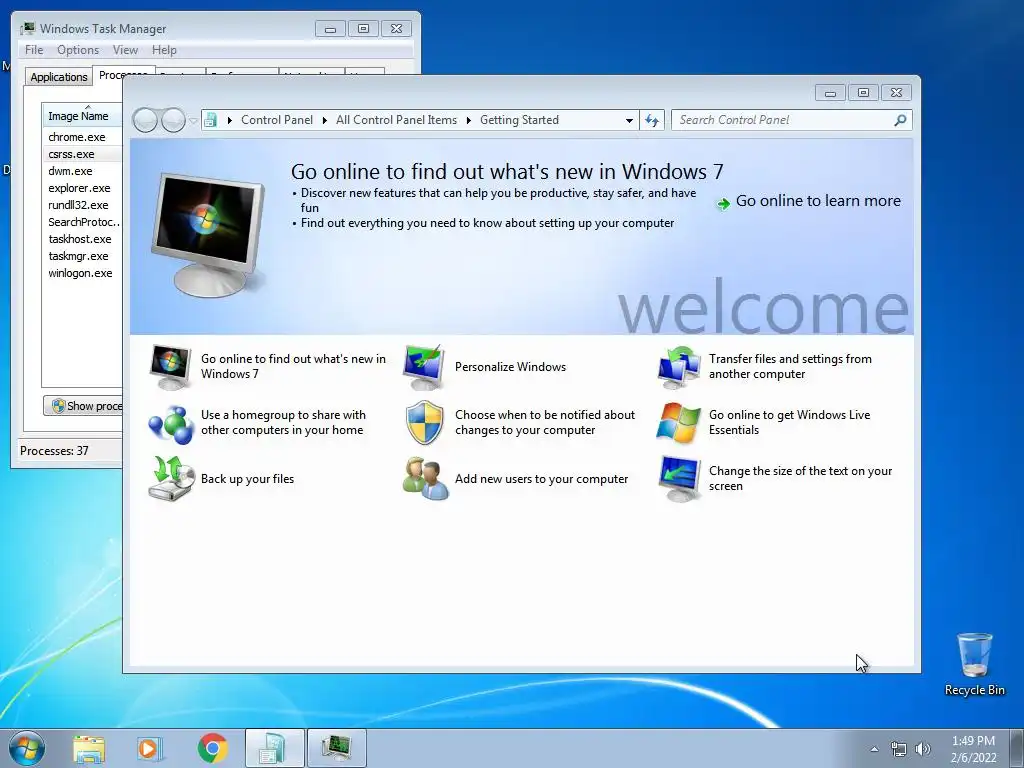
Task: Click the taskbar clock showing 1:49 PM
Action: pos(973,748)
